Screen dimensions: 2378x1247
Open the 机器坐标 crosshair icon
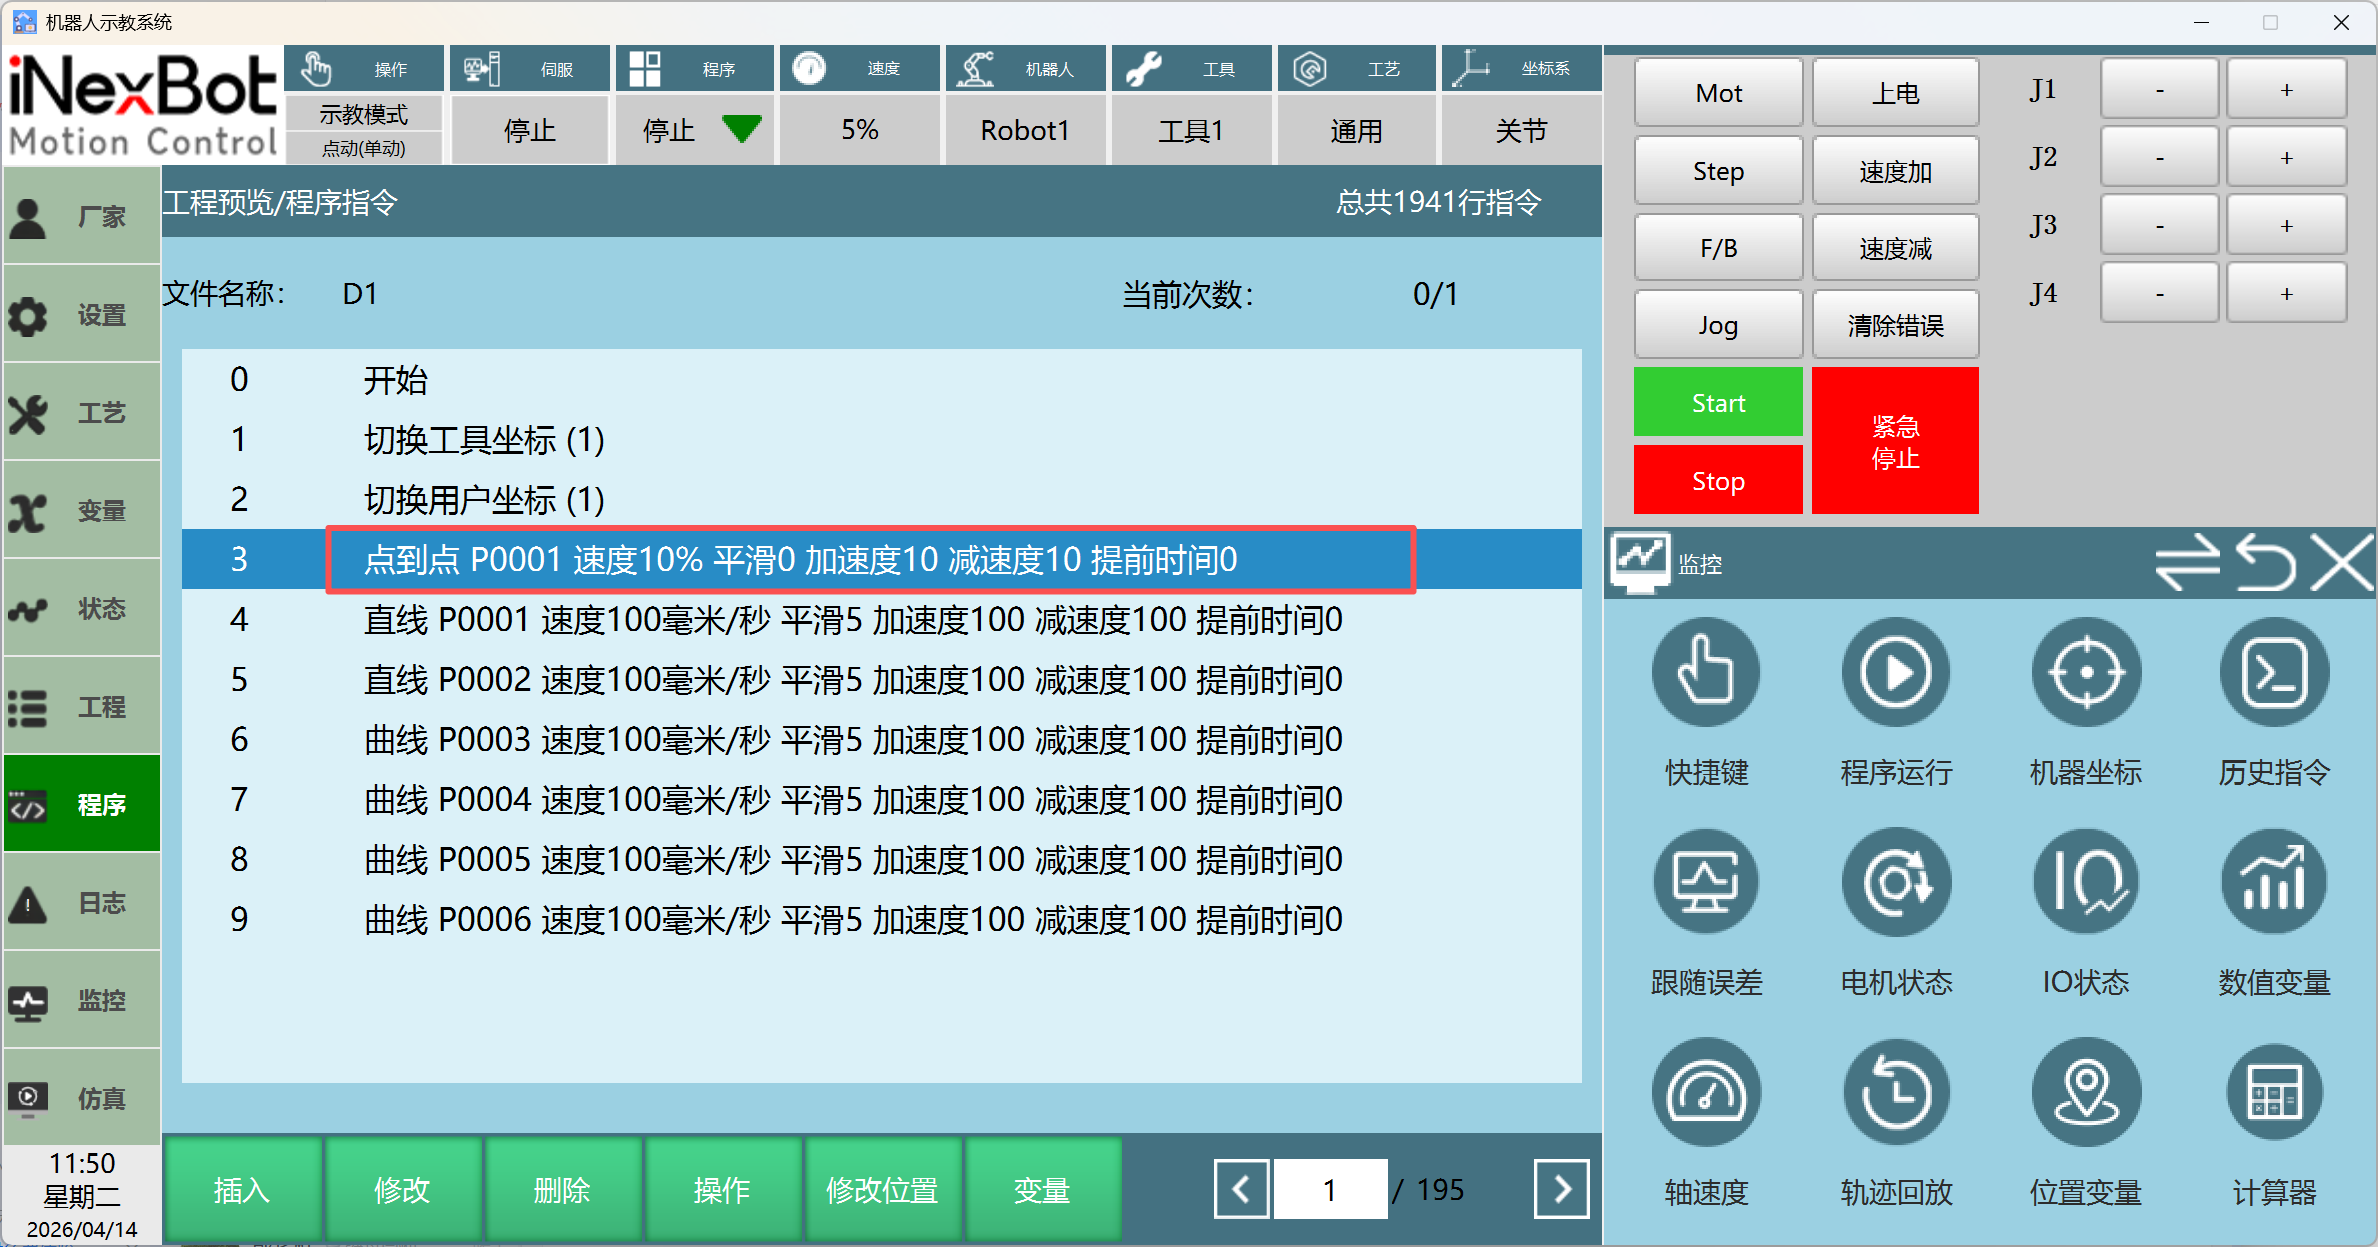2085,673
